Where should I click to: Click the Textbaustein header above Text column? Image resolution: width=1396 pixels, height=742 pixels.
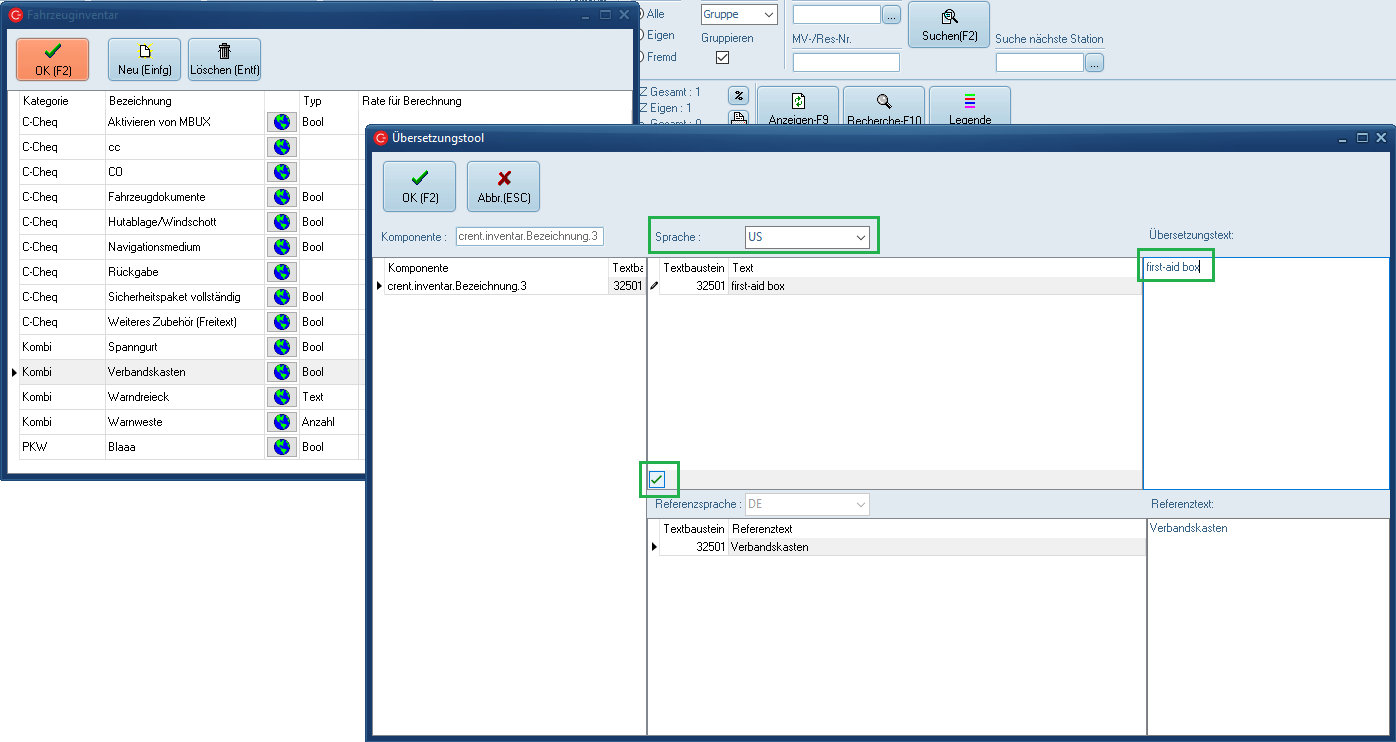click(693, 268)
